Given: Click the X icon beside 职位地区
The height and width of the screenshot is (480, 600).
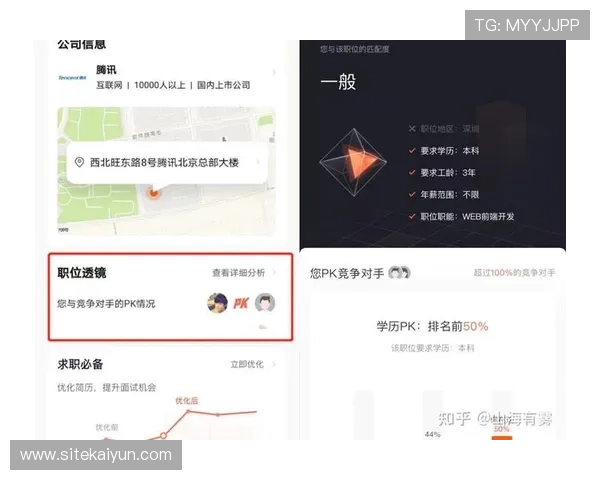Looking at the screenshot, I should point(412,129).
